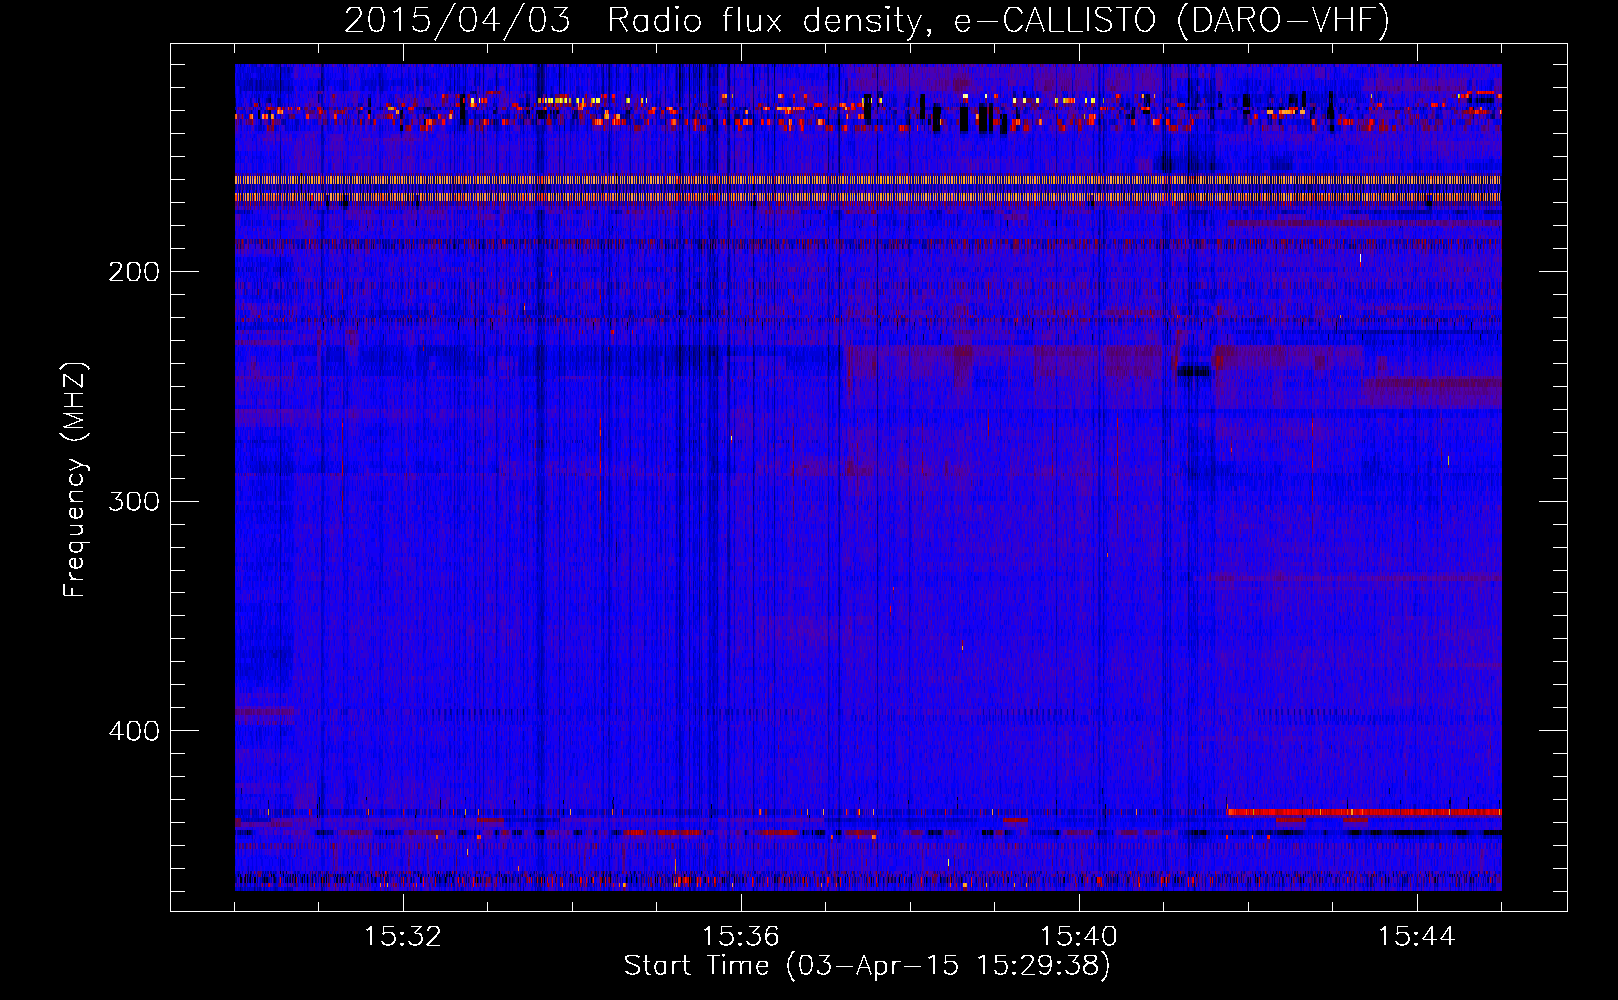
Task: Click the upper yellow striped horizontal band
Action: click(868, 180)
